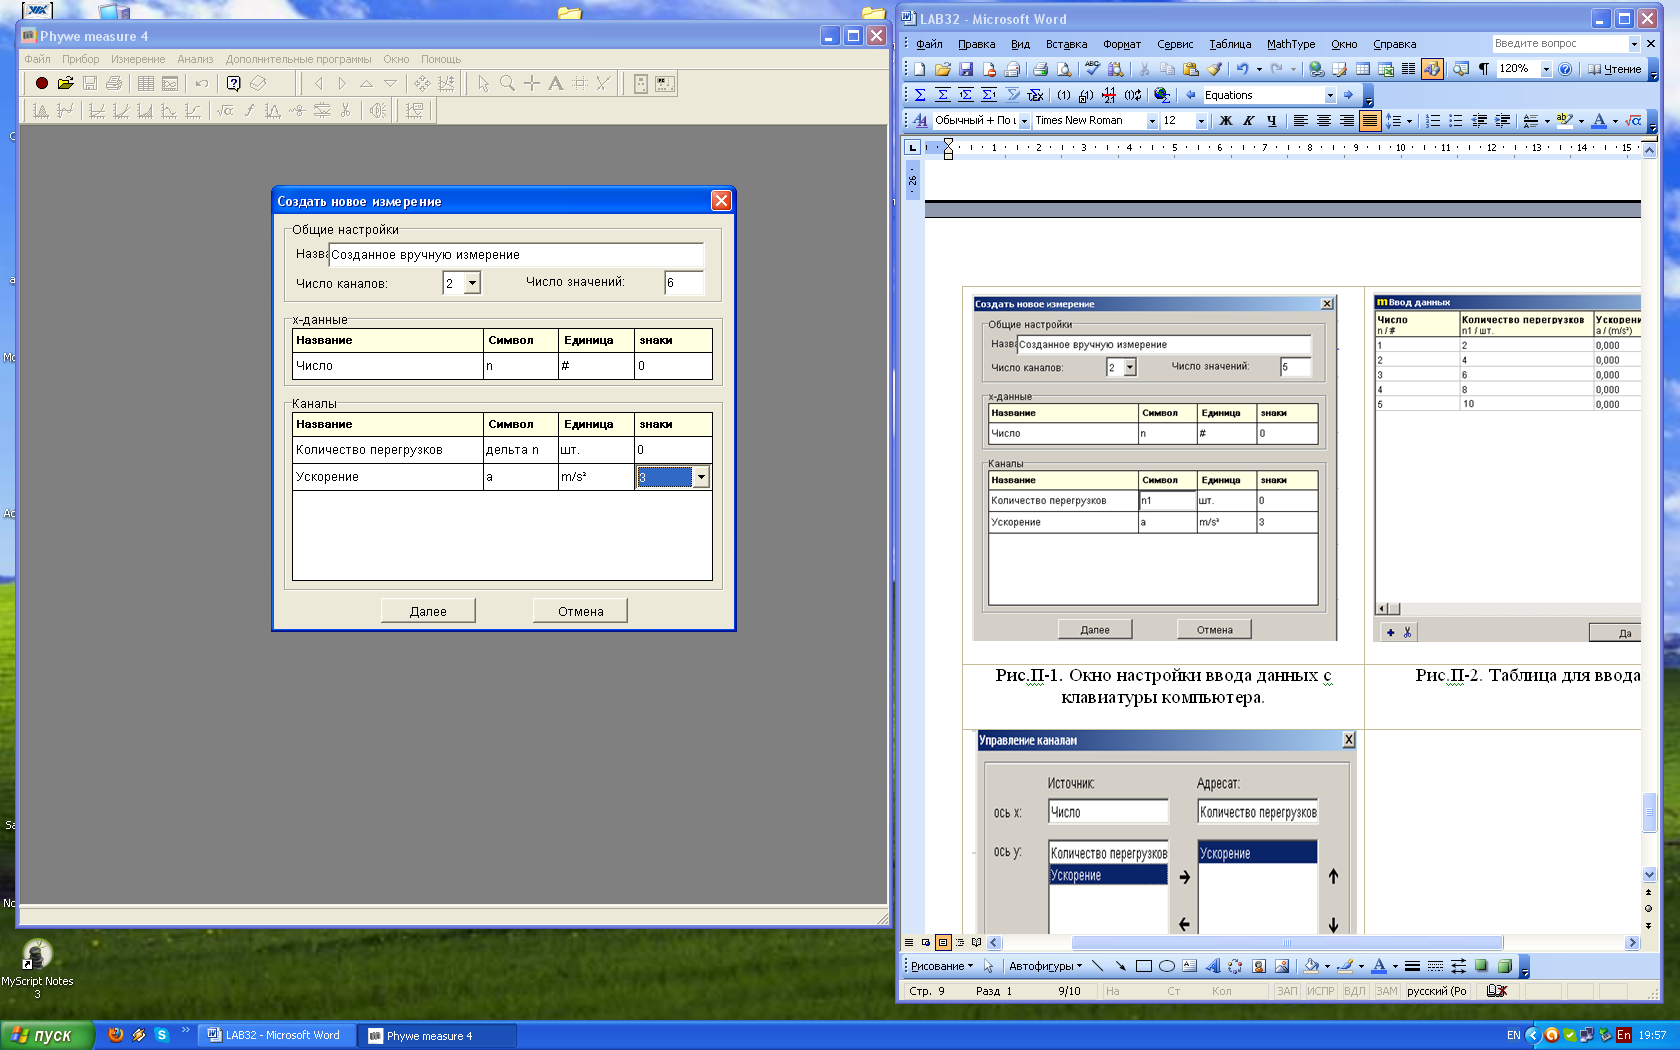Switch to Phywe measure 4 taskbar button
Screen dimensions: 1680x1050
438,1036
